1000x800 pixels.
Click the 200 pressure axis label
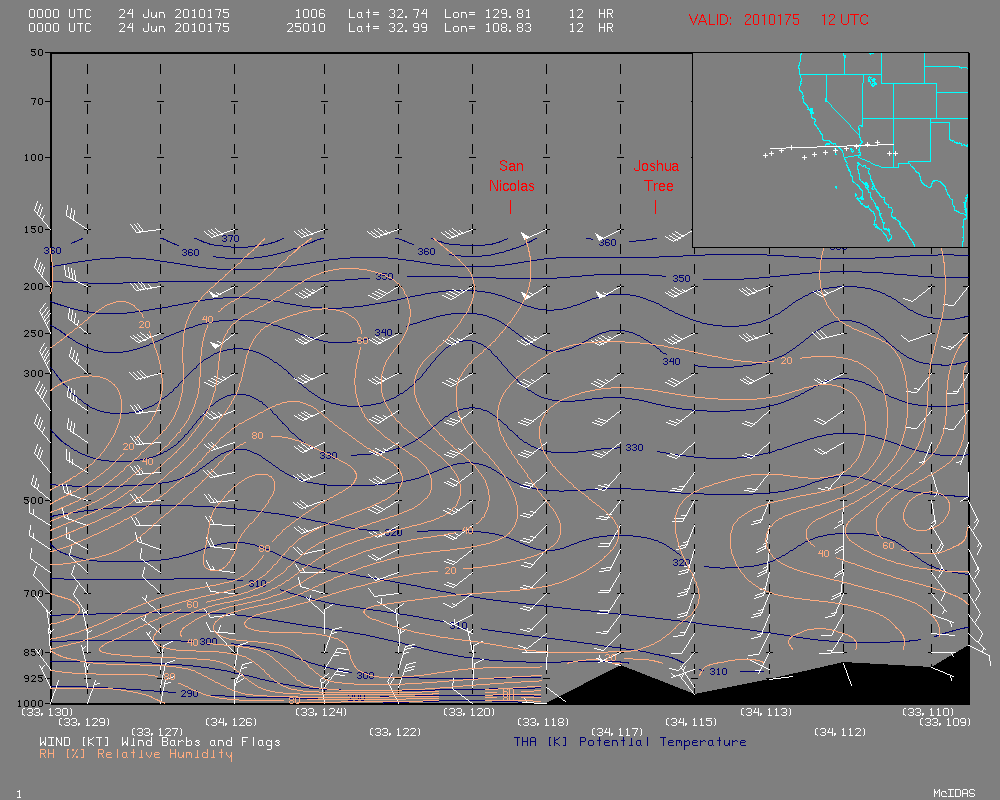point(34,286)
